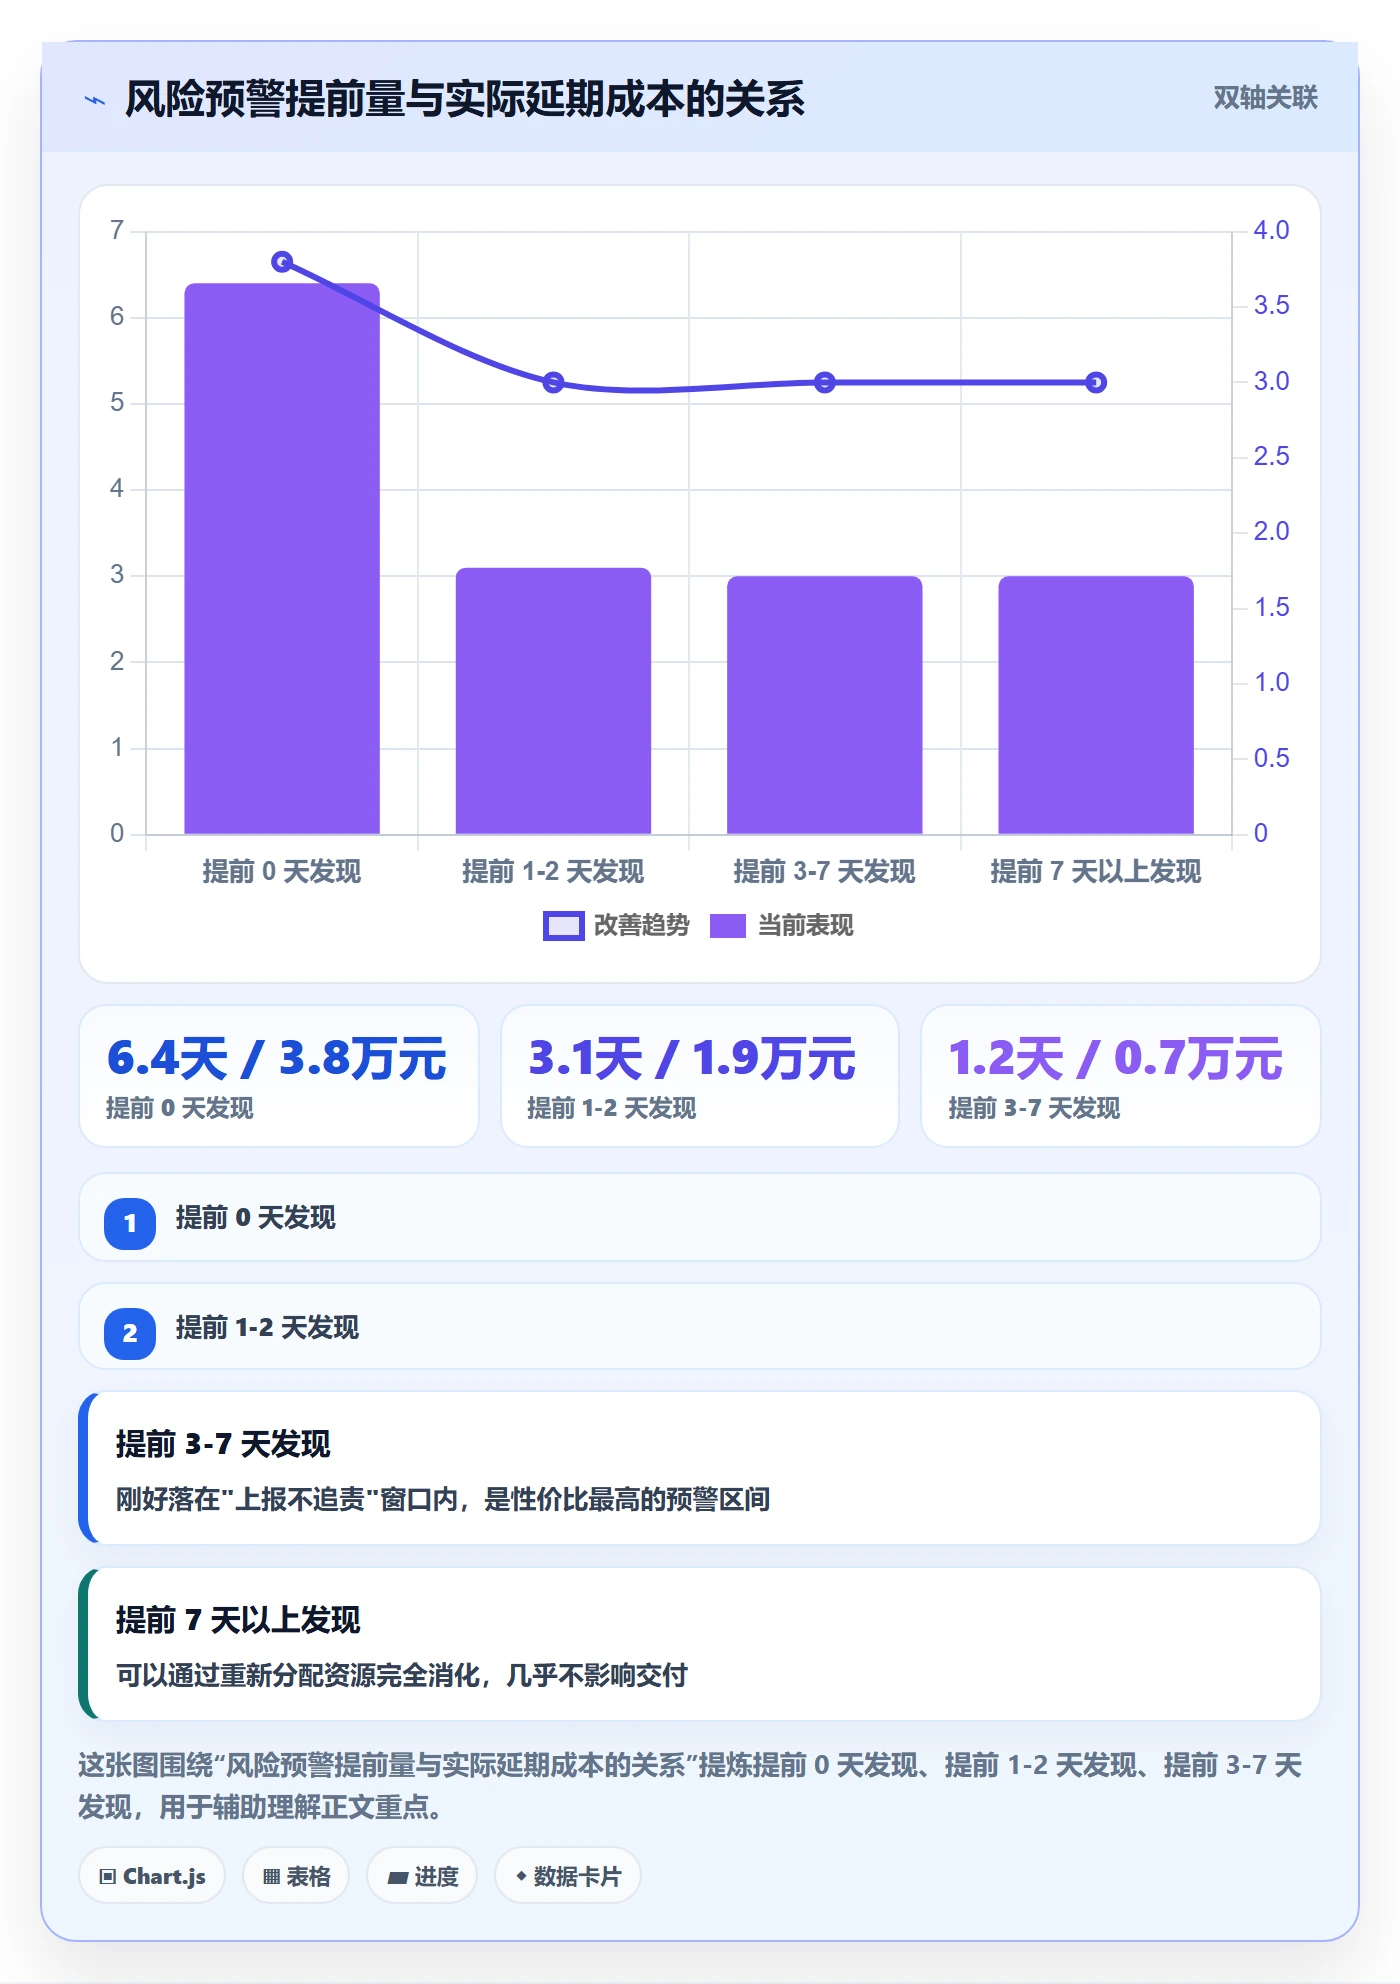Click the line point above the 提前 0 天发现 bar

282,262
